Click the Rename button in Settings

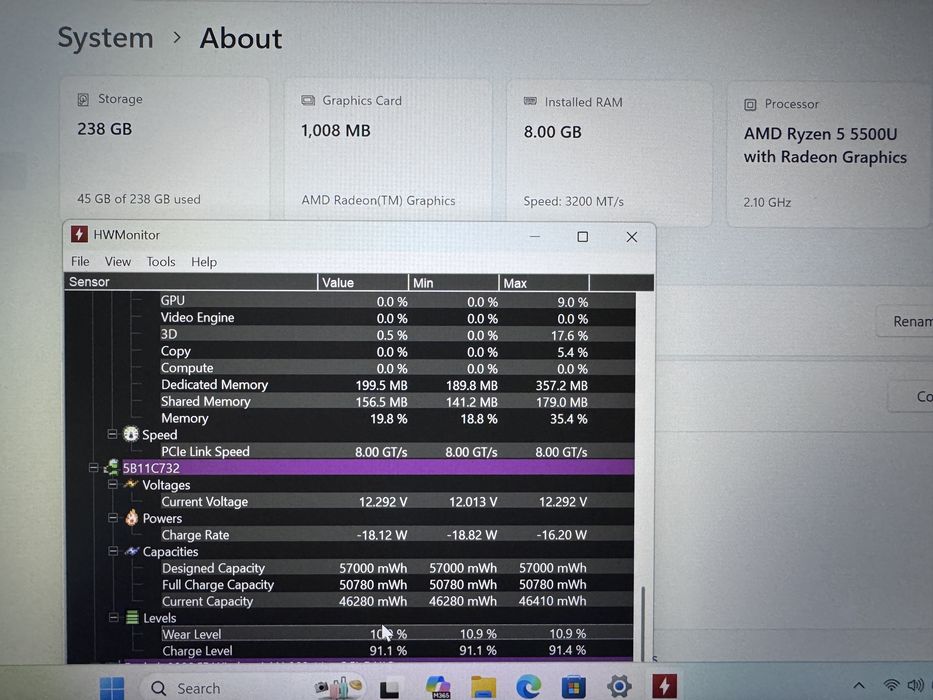coord(905,321)
